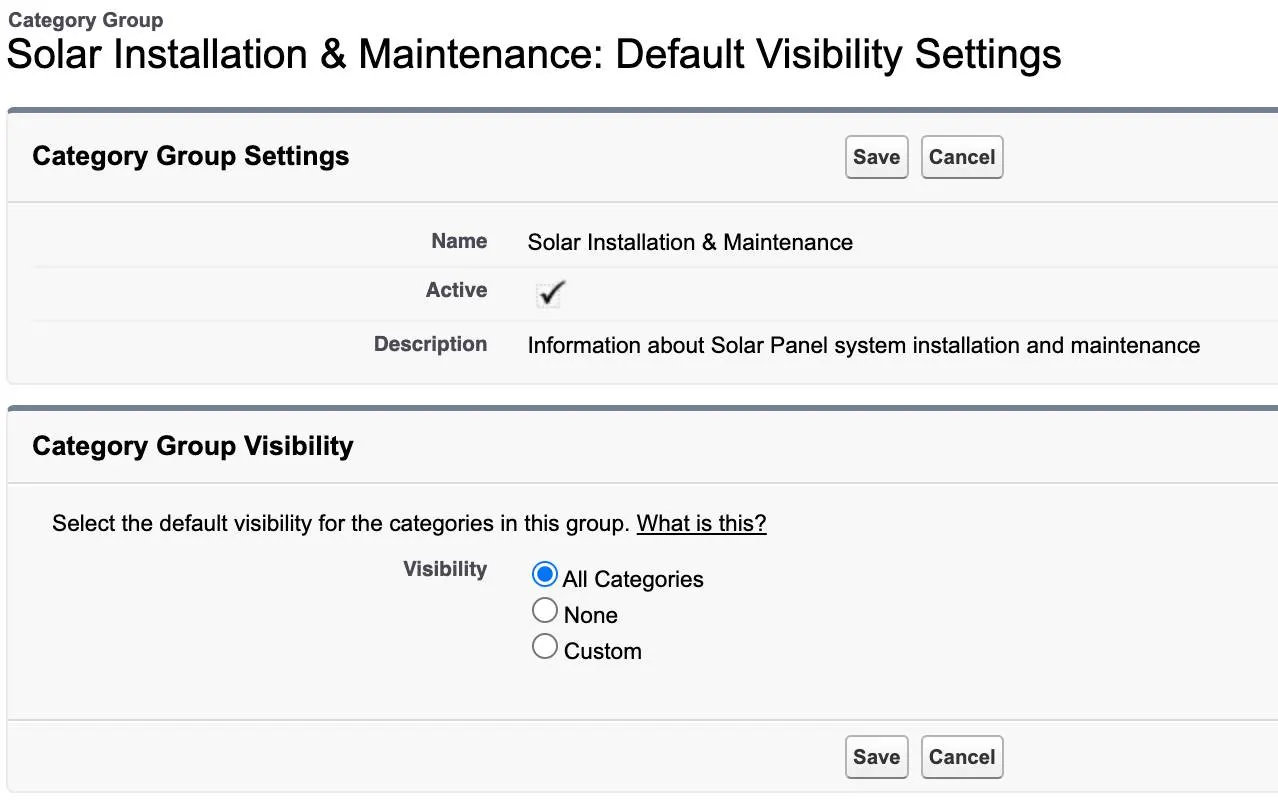Click the 'Select the default visibility' instruction text
This screenshot has width=1278, height=800.
click(341, 523)
